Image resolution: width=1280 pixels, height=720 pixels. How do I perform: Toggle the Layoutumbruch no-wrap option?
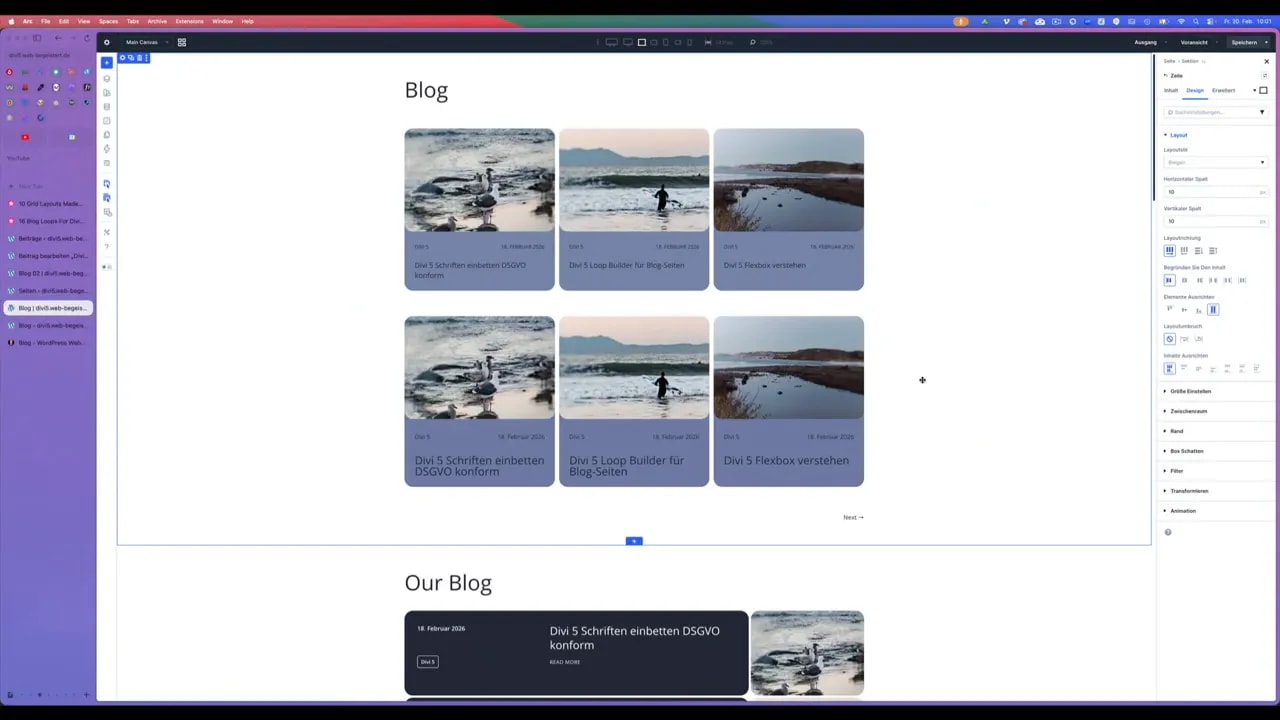[1170, 339]
